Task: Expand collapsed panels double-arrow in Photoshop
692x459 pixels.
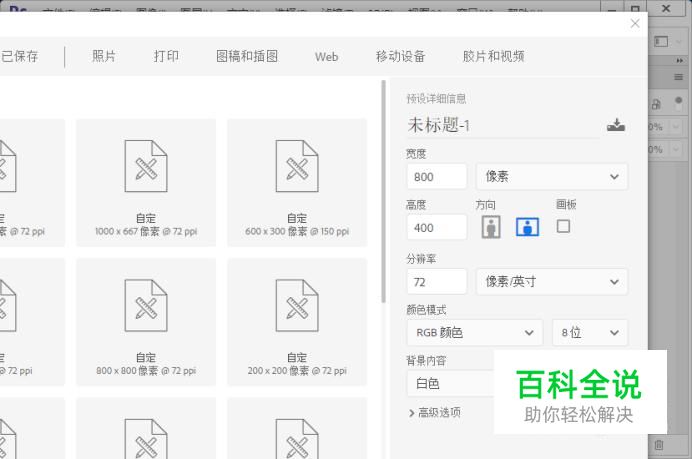Action: (x=680, y=60)
